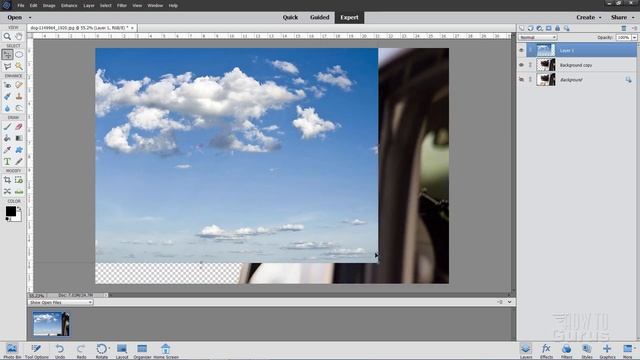The image size is (640, 360).
Task: Switch to Quick edit mode tab
Action: tap(290, 18)
